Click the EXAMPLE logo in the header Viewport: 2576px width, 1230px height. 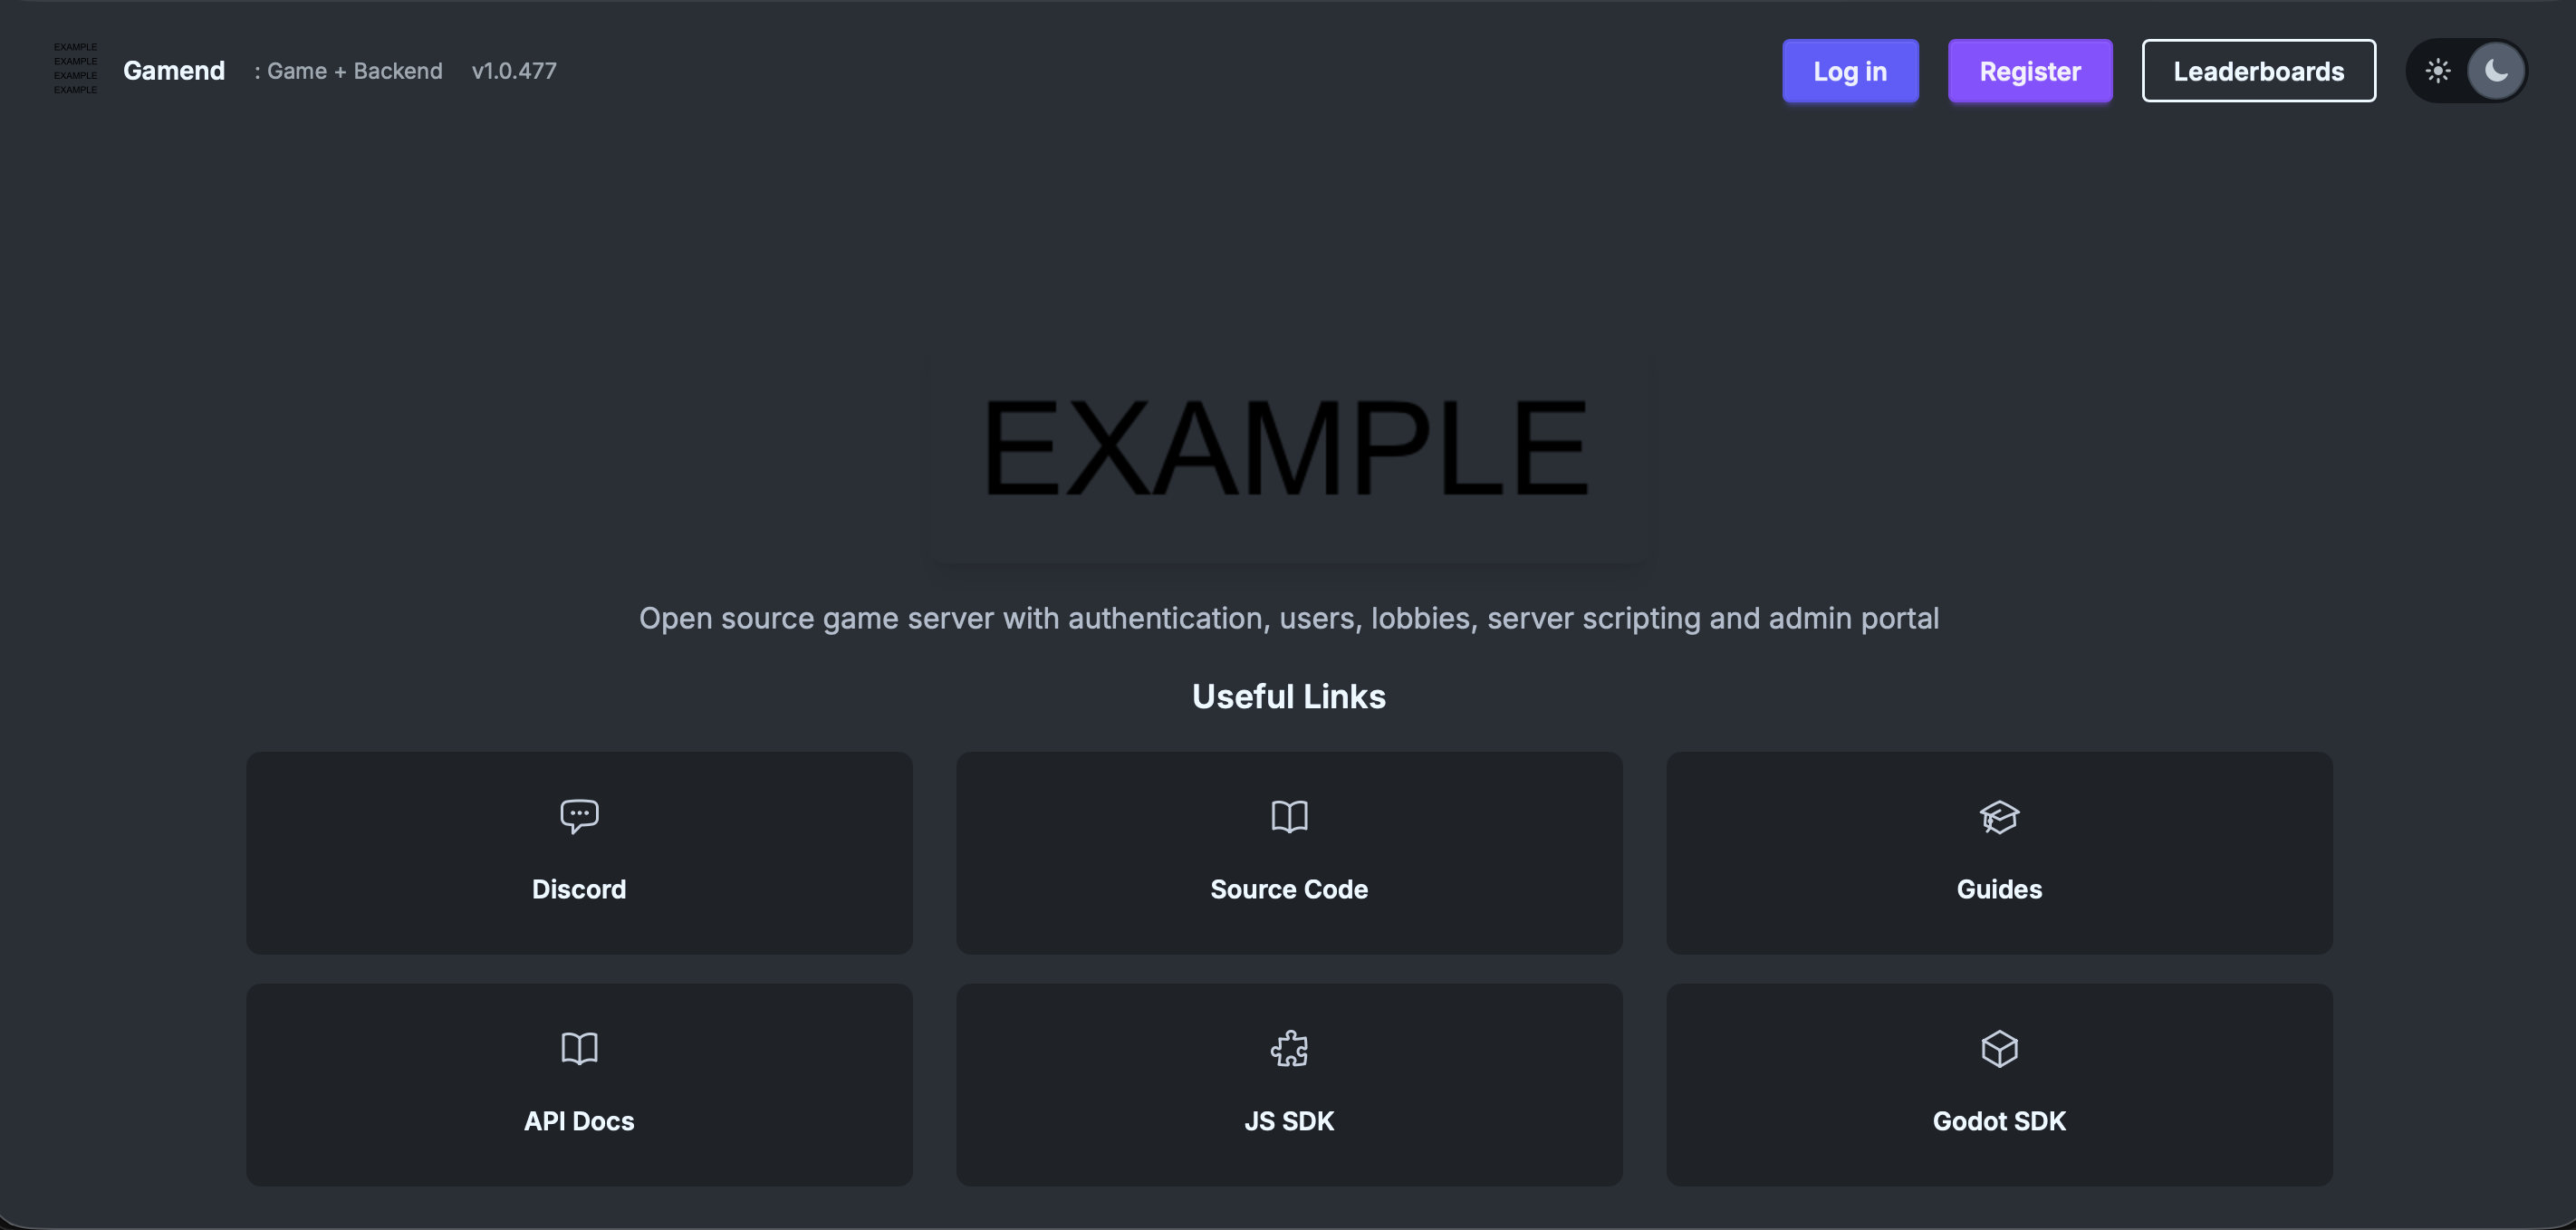(76, 69)
